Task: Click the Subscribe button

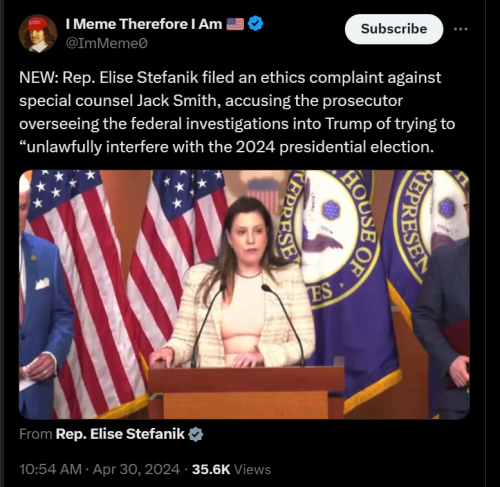Action: 394,29
